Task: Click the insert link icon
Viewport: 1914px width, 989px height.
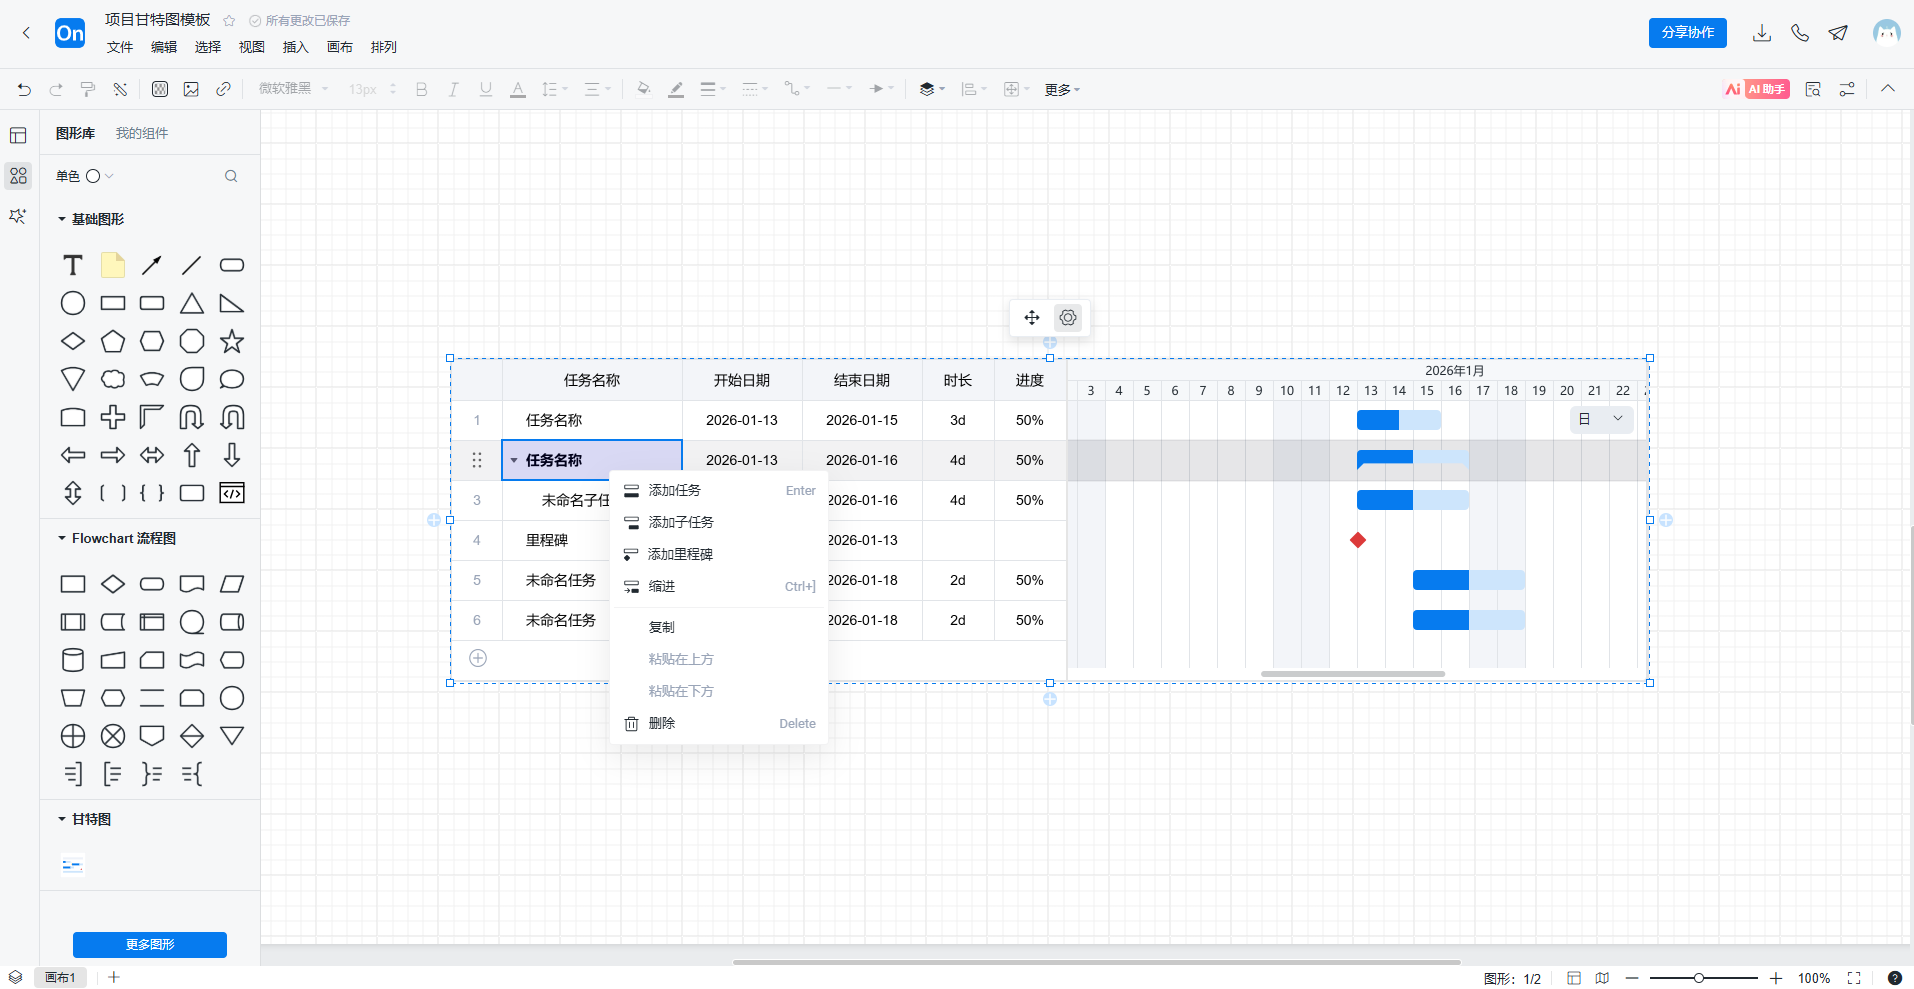Action: (x=223, y=89)
